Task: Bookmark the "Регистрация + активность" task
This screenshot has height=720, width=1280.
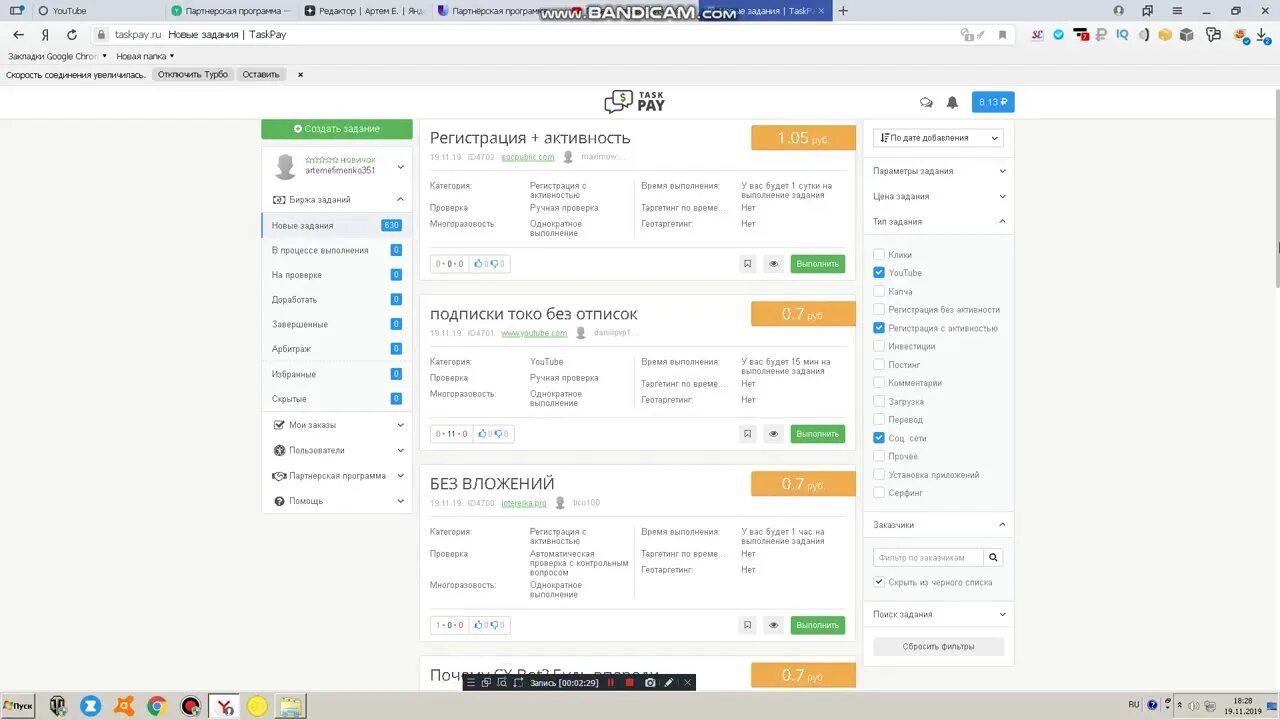Action: [747, 264]
